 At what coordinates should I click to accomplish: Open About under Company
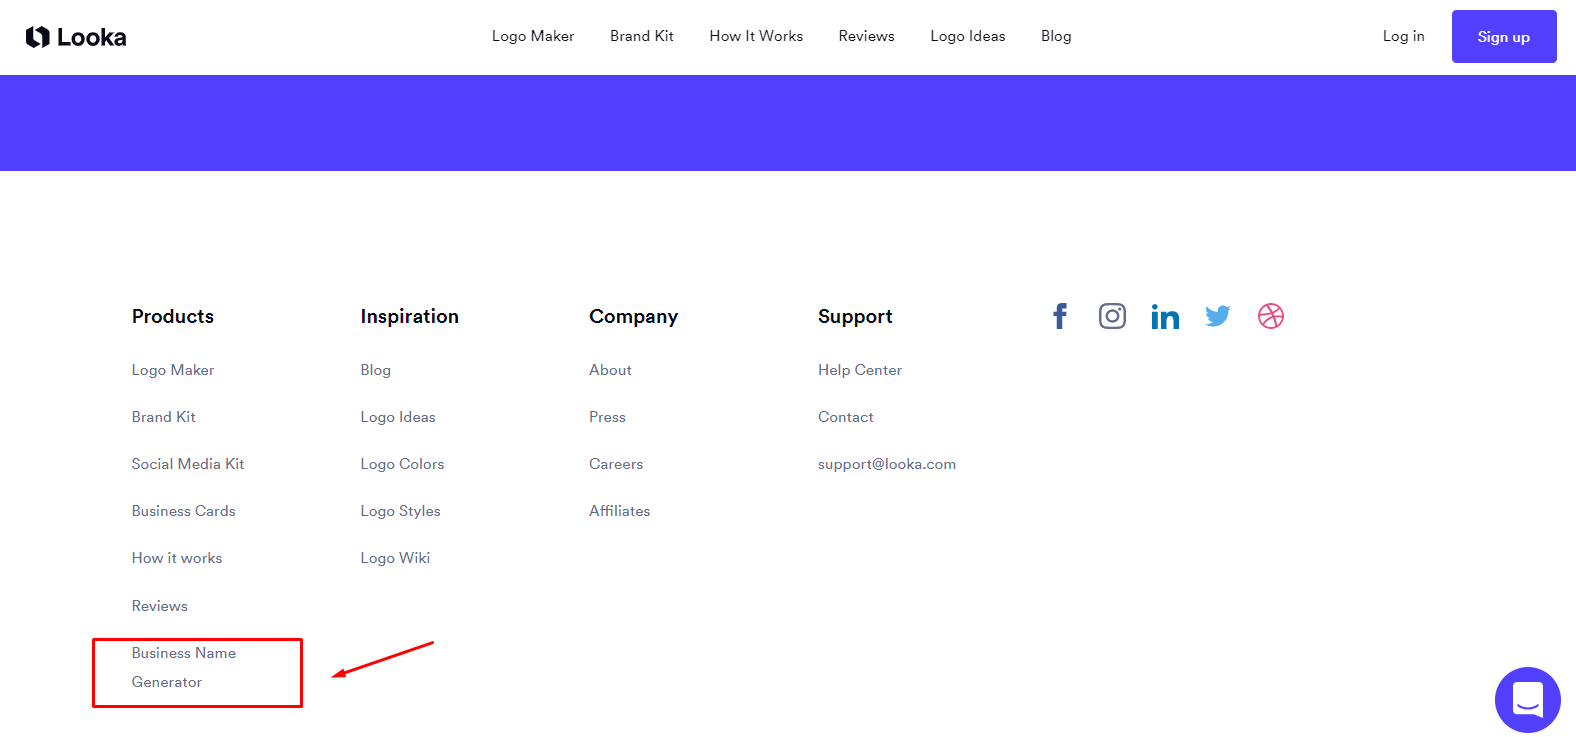[x=610, y=370]
